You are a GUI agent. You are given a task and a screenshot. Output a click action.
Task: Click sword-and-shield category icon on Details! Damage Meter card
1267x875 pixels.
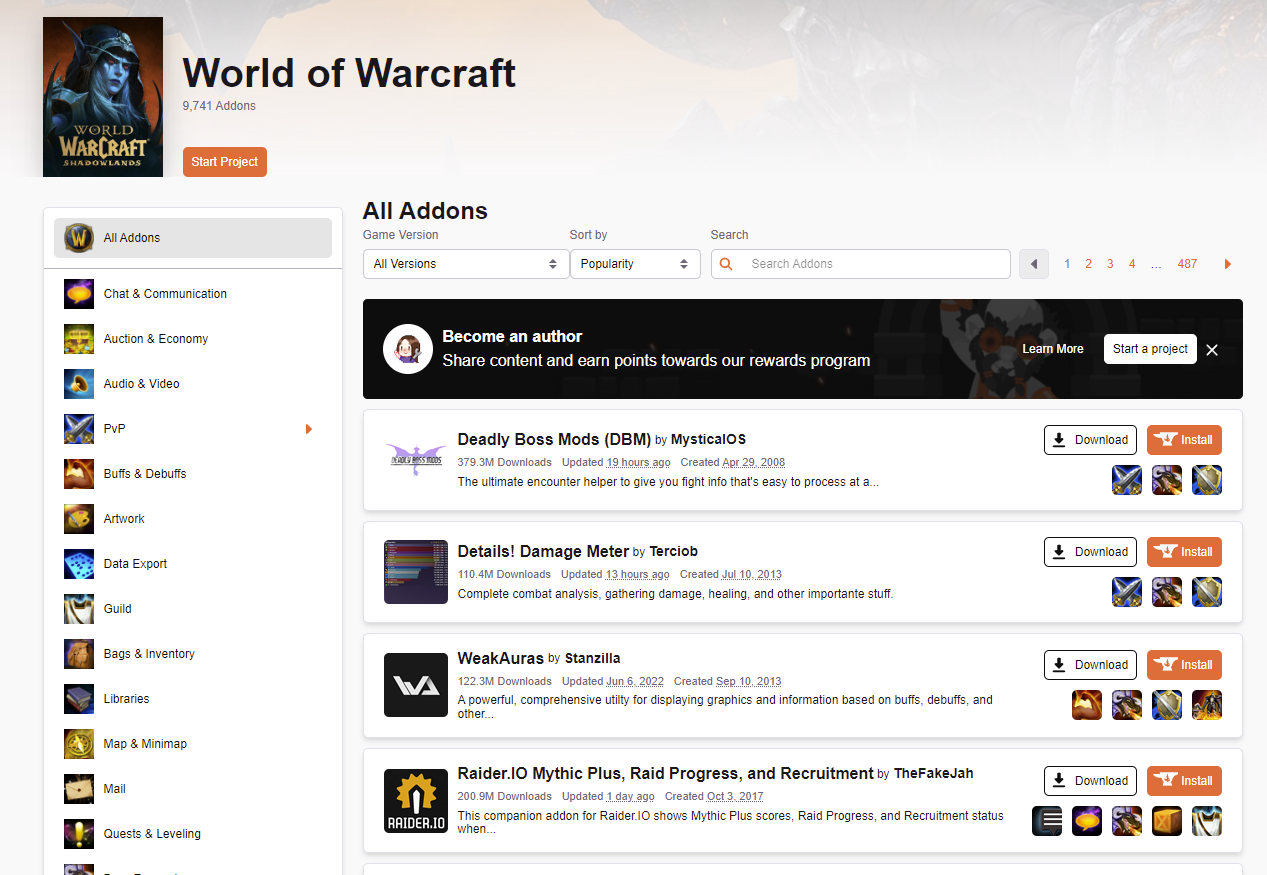[x=1207, y=592]
